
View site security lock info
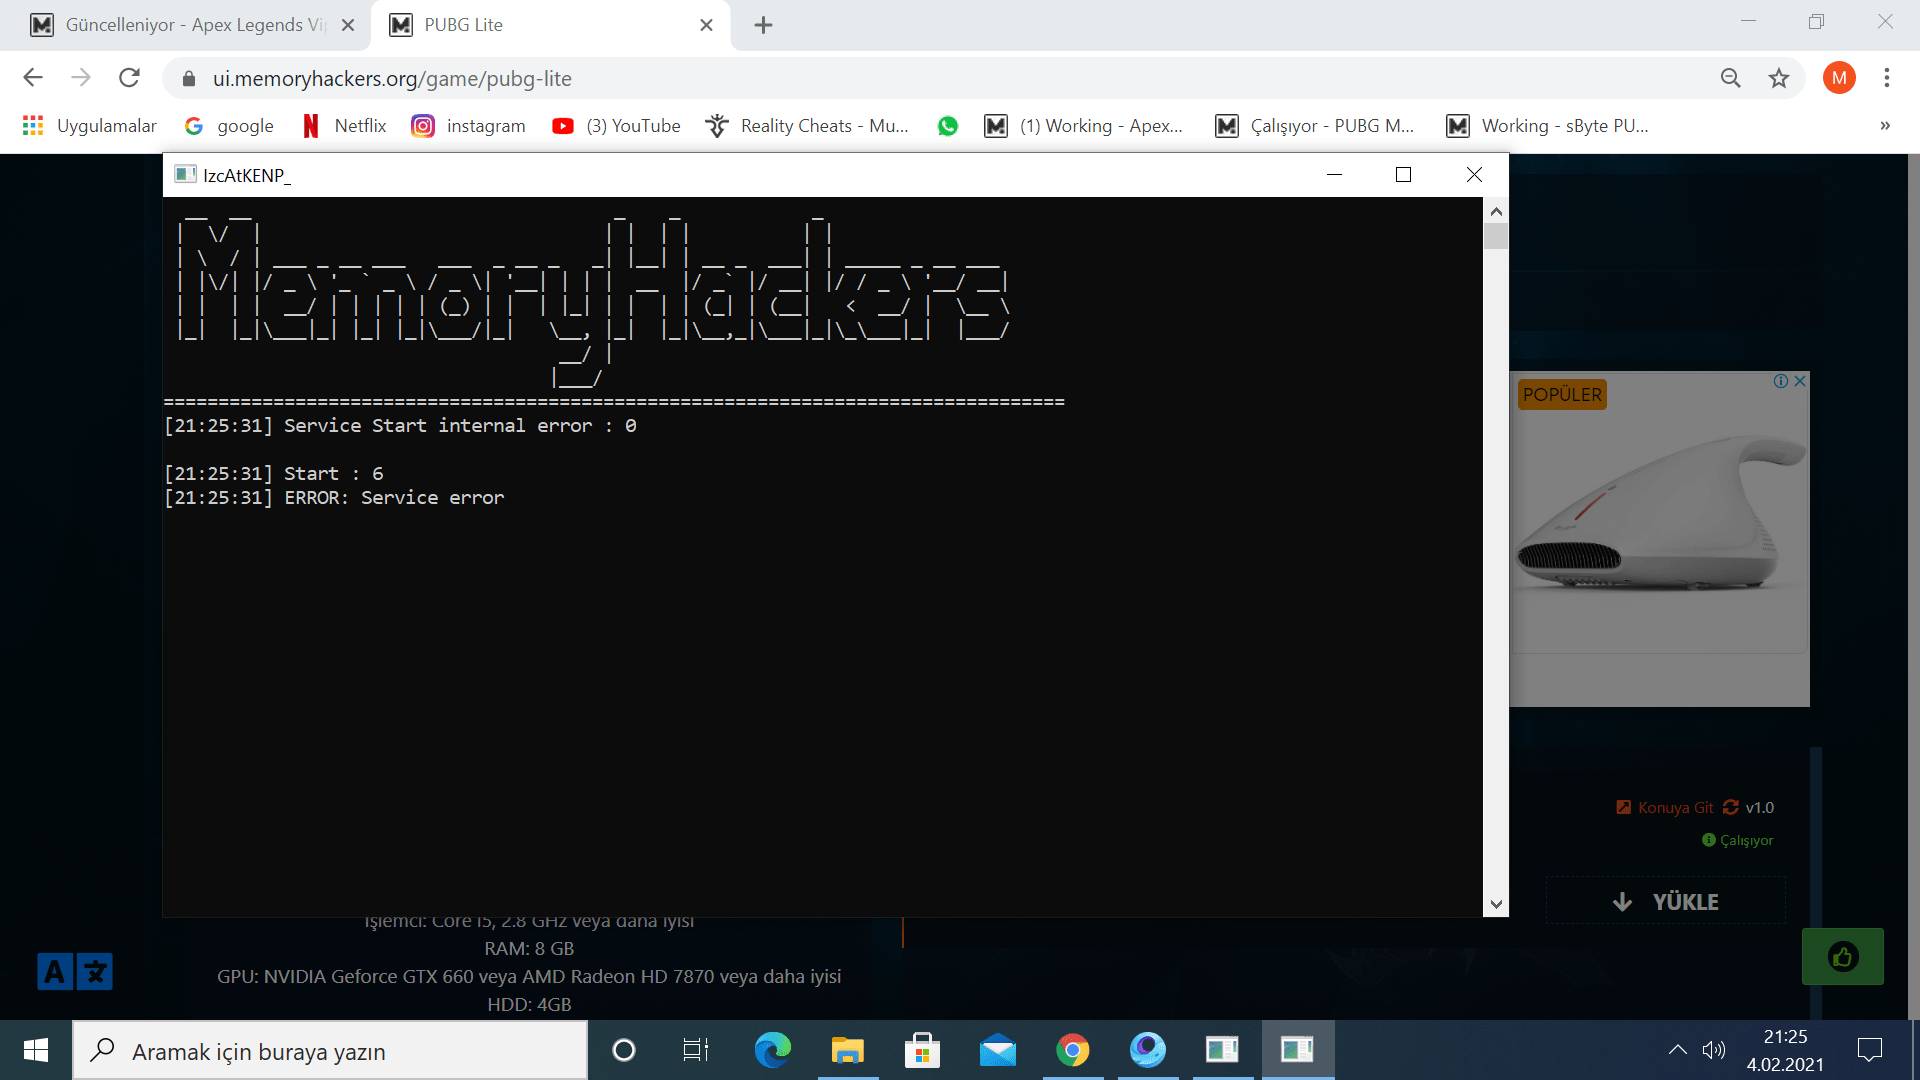point(188,79)
